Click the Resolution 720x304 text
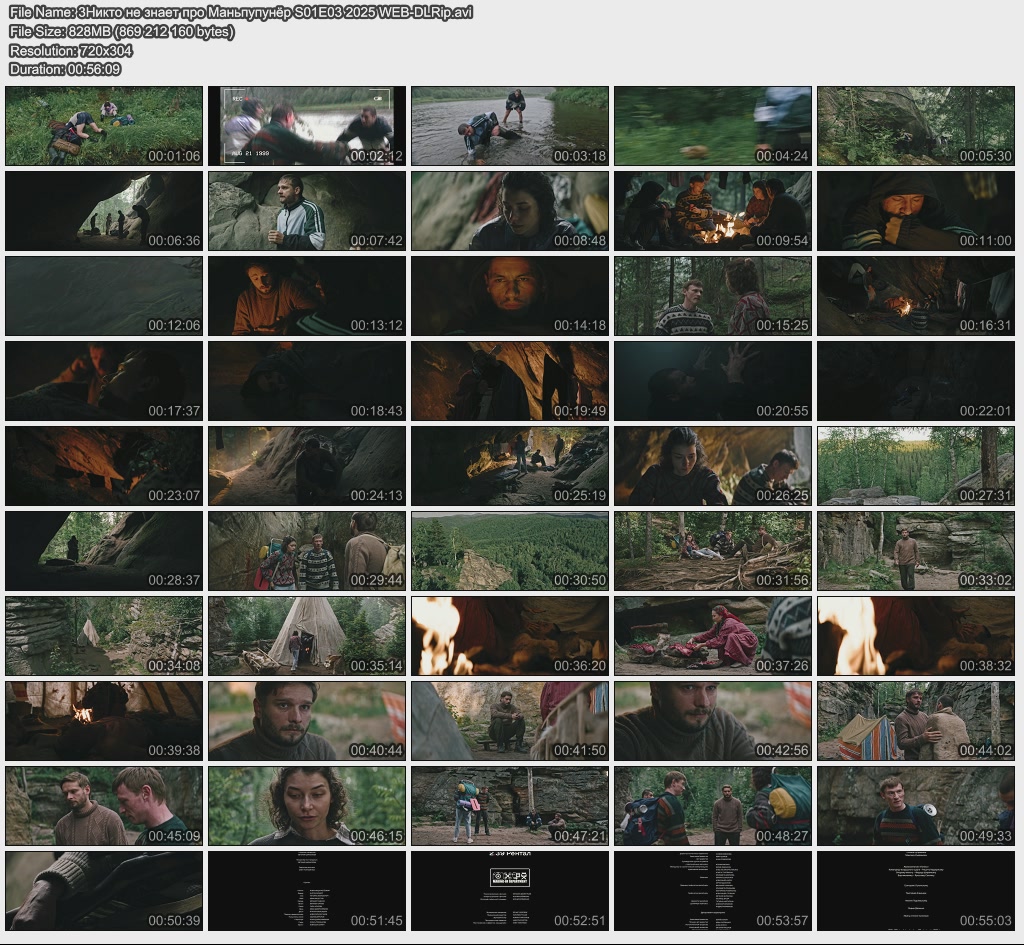Viewport: 1024px width, 945px height. tap(71, 50)
